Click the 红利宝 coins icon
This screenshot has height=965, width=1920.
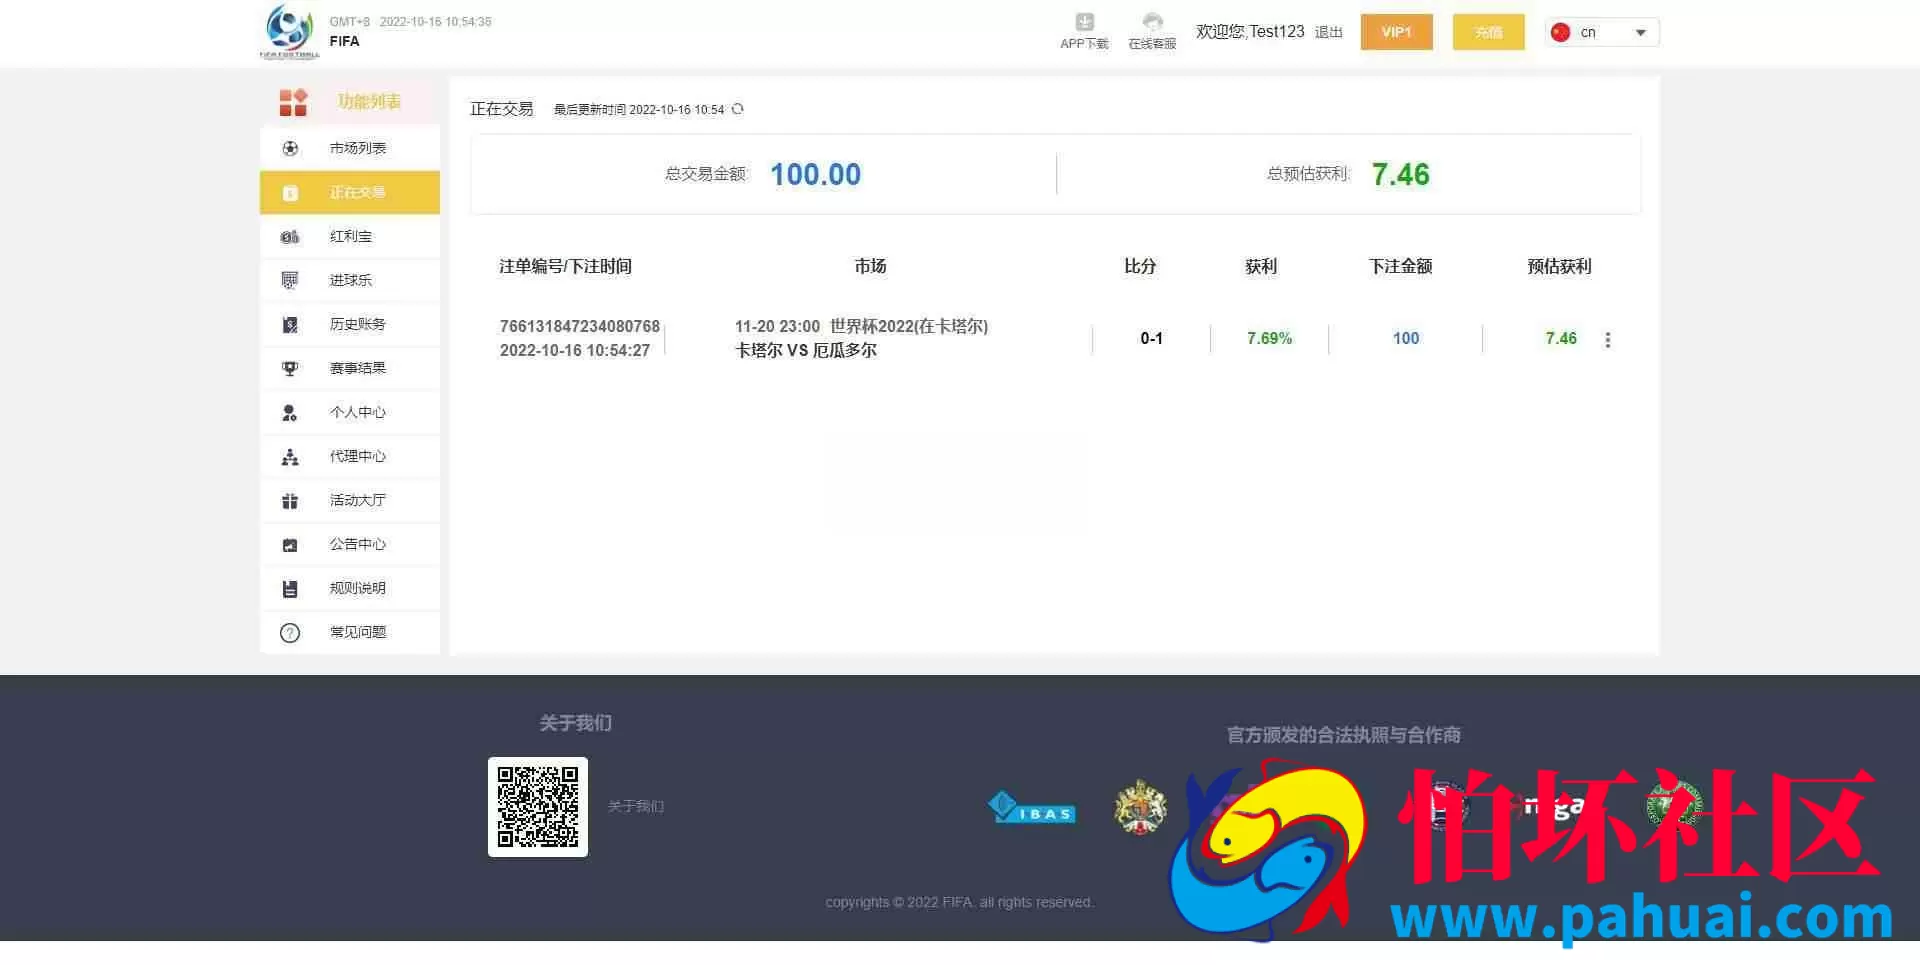[290, 236]
